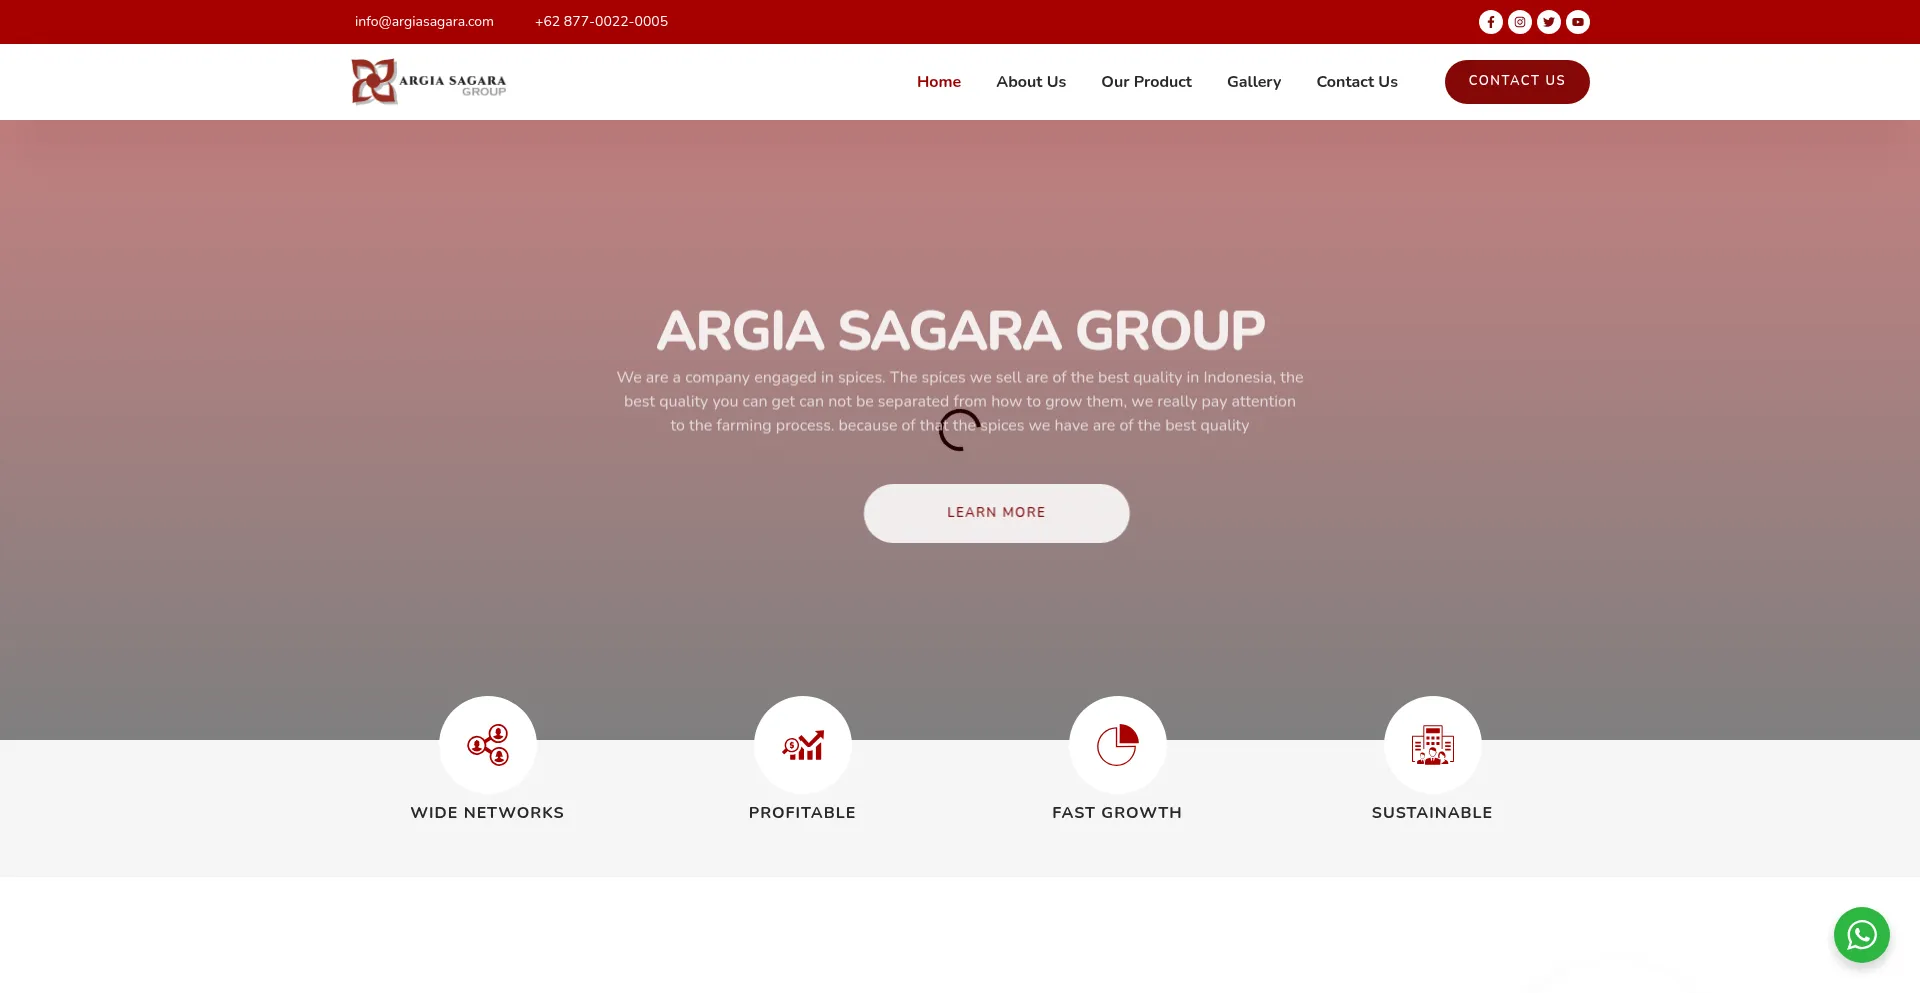Image resolution: width=1920 pixels, height=993 pixels.
Task: Go to the Home menu item
Action: point(938,82)
